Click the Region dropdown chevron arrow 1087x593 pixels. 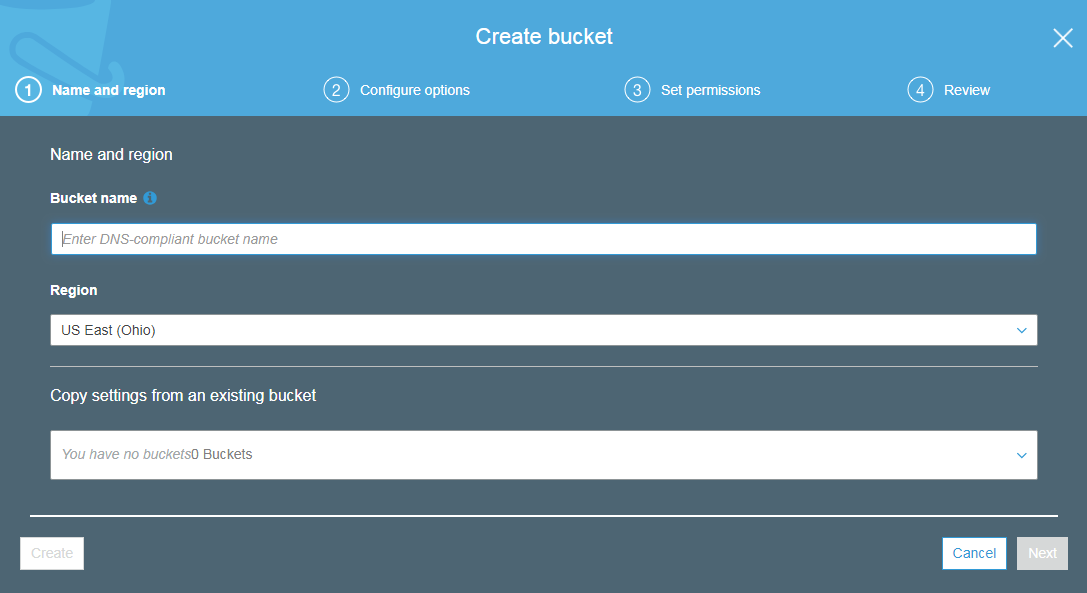point(1021,331)
